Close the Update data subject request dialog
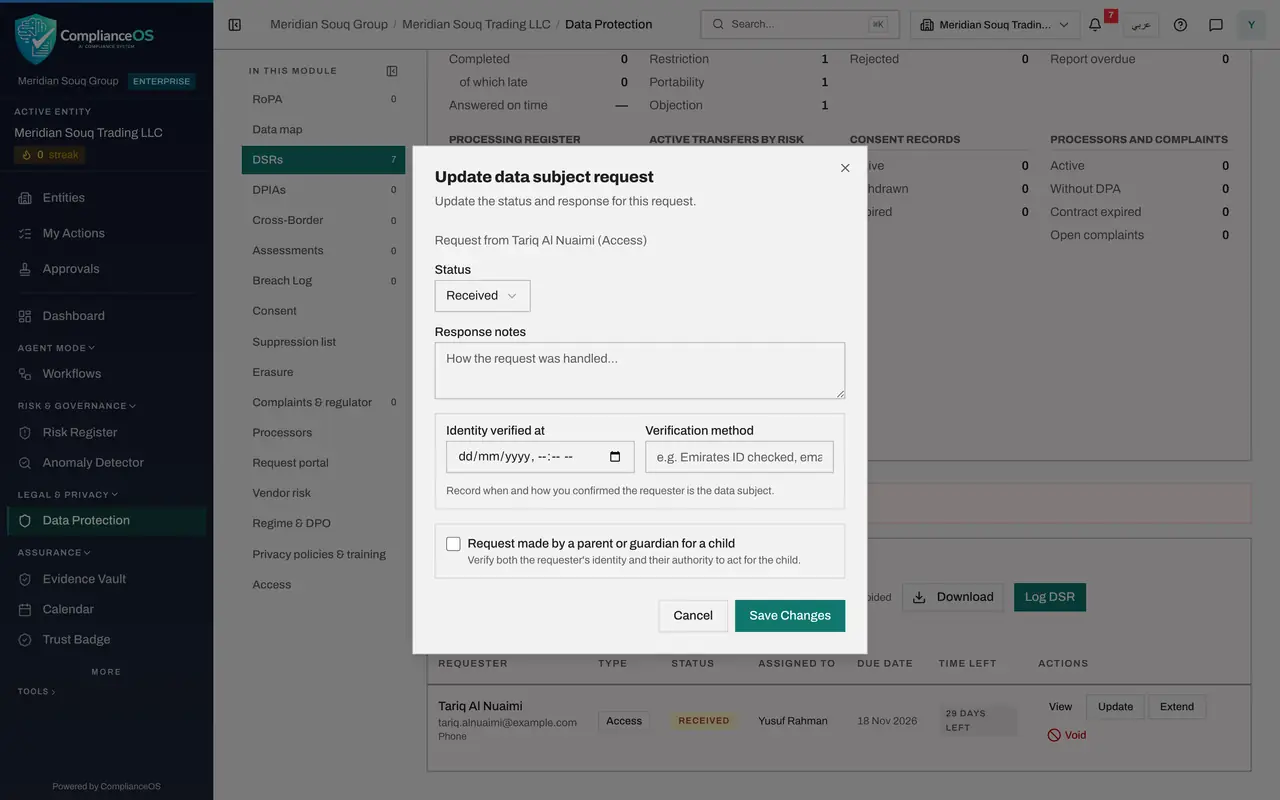 click(x=845, y=168)
